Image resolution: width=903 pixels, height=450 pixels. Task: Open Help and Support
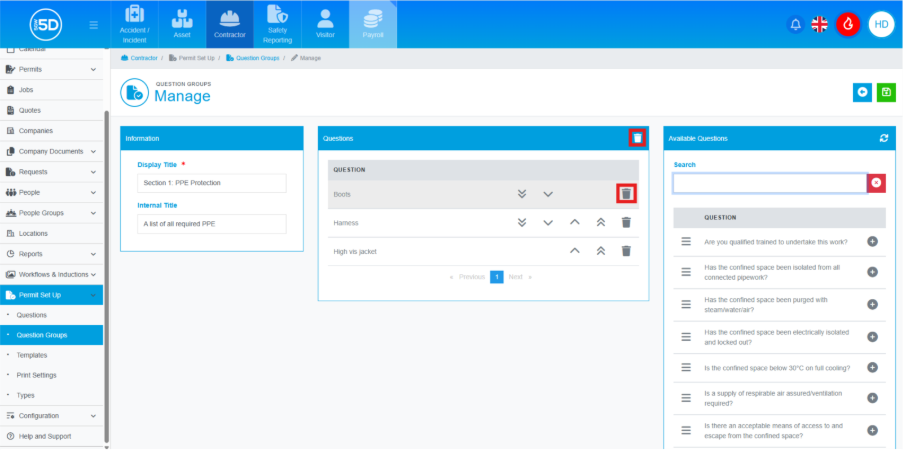pos(44,436)
